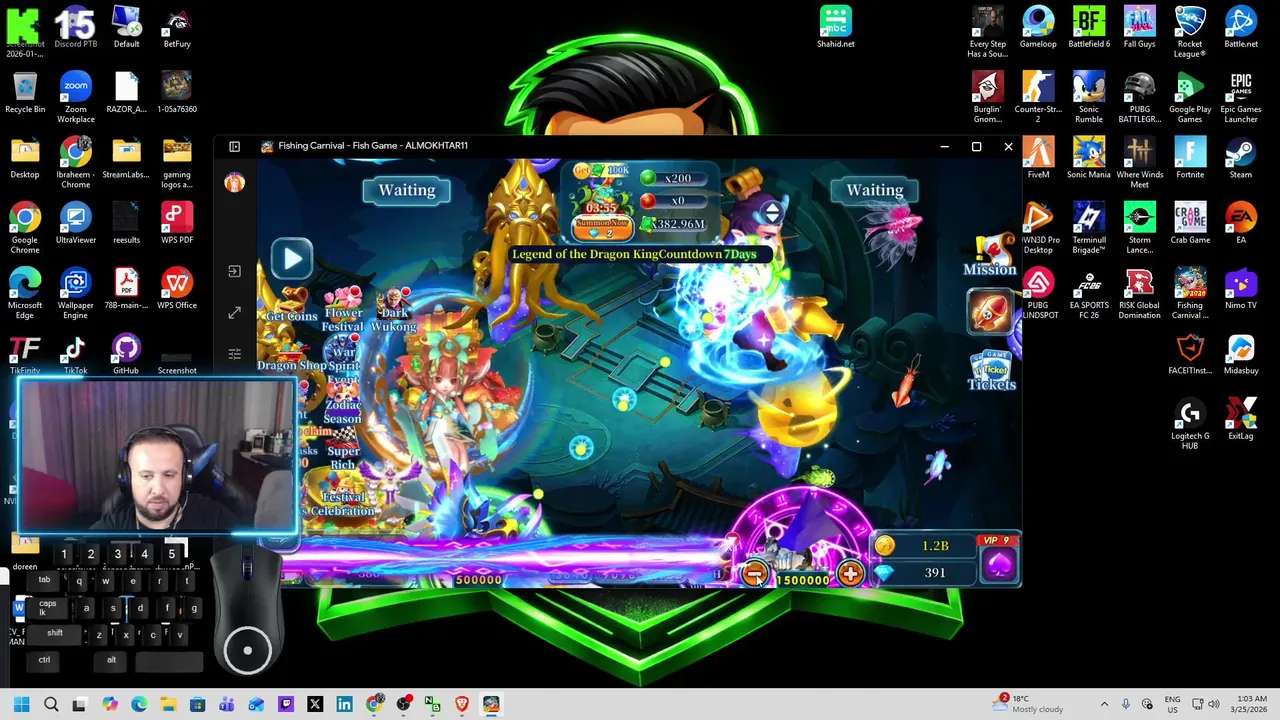The width and height of the screenshot is (1280, 720).
Task: Open the Twitch app in the taskbar
Action: [286, 704]
